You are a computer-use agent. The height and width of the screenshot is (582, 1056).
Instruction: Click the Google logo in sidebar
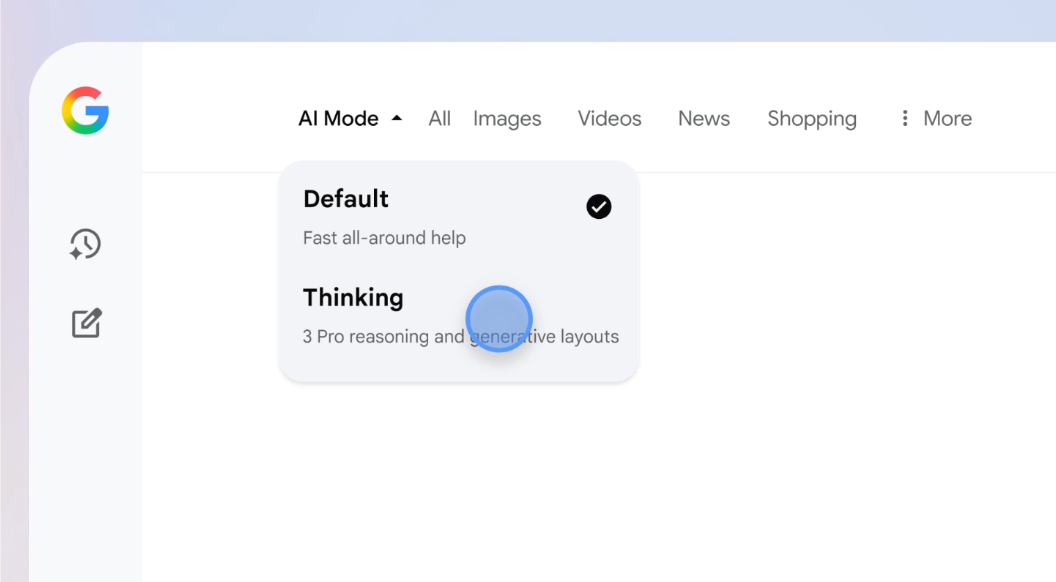[85, 110]
